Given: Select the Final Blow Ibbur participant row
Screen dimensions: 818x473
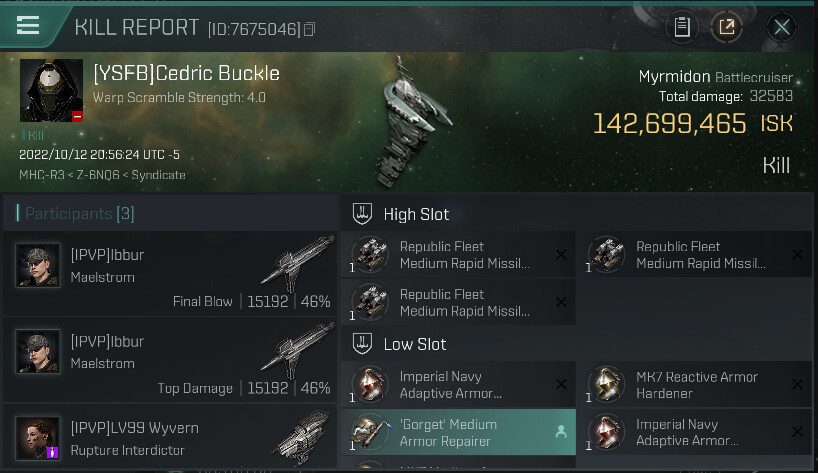Looking at the screenshot, I should 170,275.
